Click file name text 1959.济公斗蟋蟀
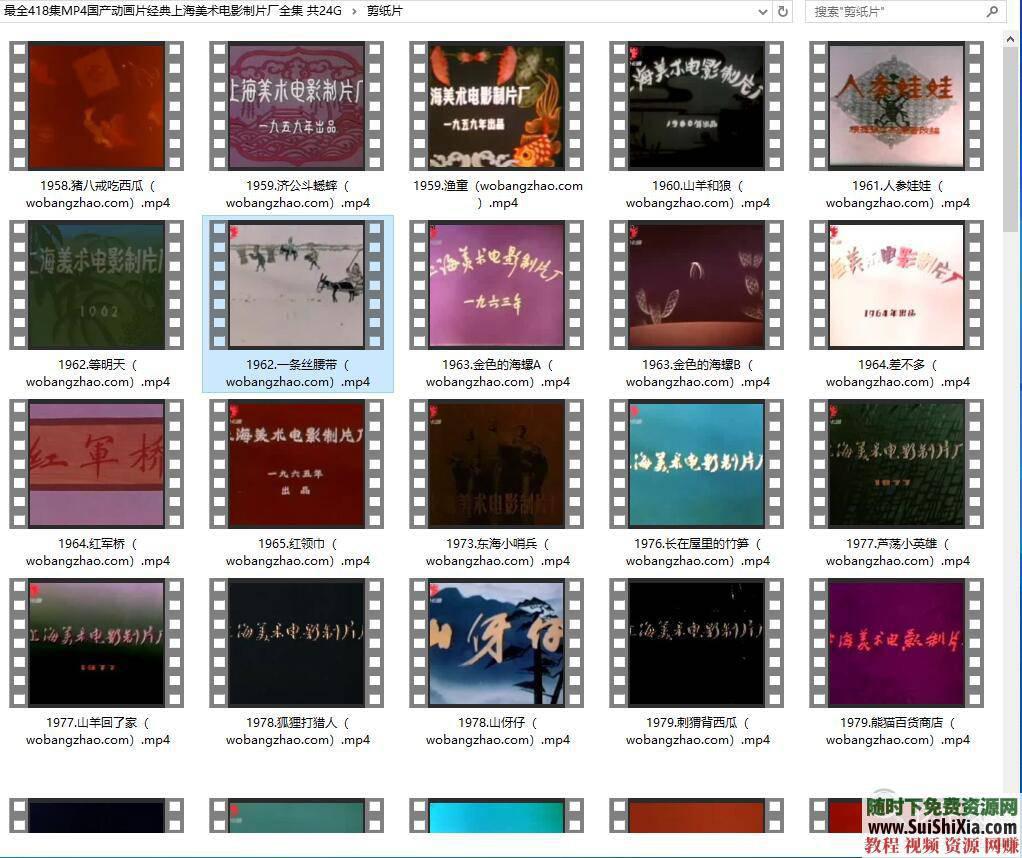This screenshot has height=858, width=1022. [298, 194]
